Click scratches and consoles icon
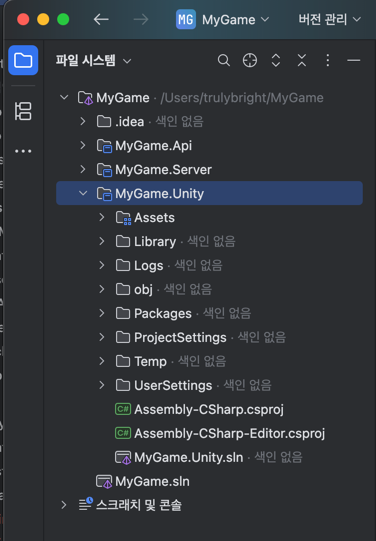This screenshot has width=376, height=541. (86, 504)
